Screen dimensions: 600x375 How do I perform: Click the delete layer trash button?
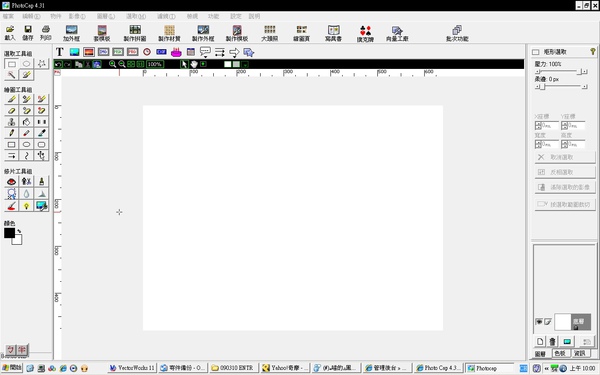[x=552, y=341]
